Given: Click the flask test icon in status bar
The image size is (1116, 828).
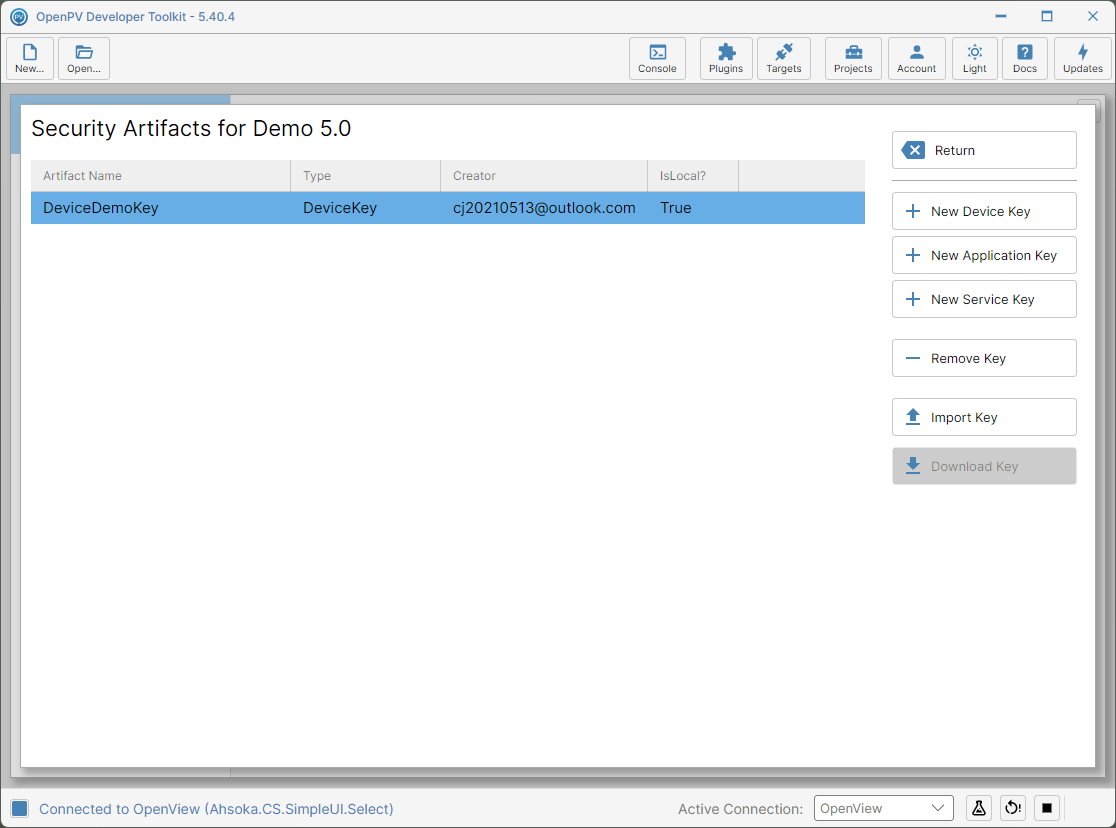Looking at the screenshot, I should coord(979,808).
